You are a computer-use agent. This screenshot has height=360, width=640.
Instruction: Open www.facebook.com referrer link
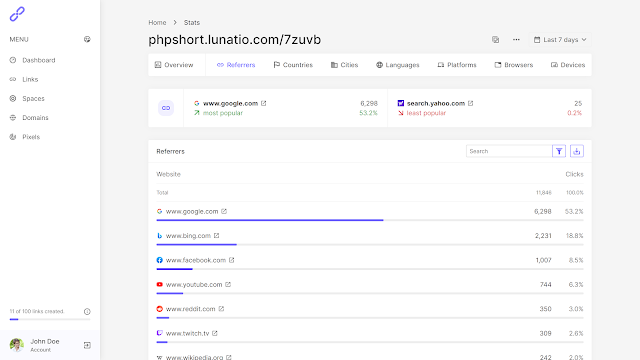tap(196, 260)
